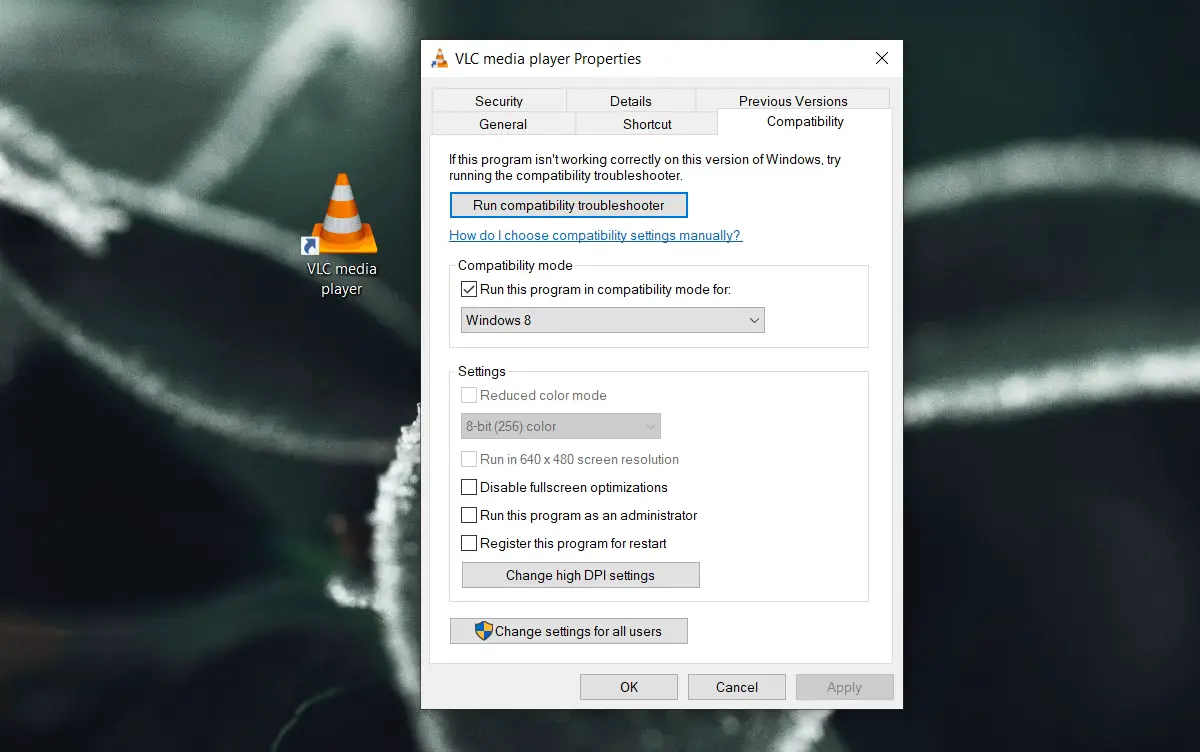This screenshot has width=1200, height=752.
Task: Switch to the Security tab
Action: click(x=499, y=101)
